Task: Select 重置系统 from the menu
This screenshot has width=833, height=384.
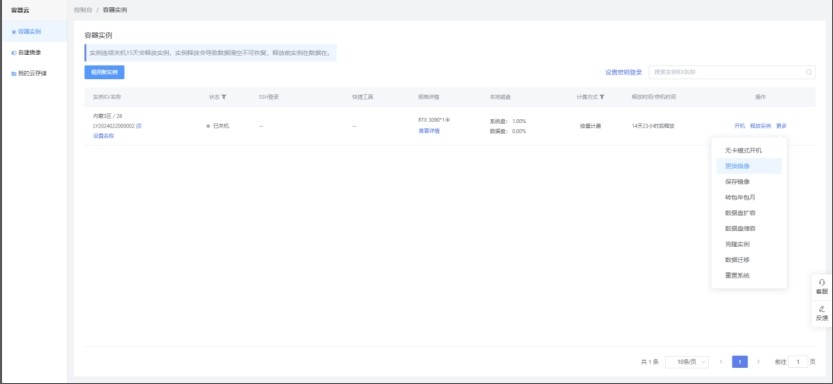Action: click(749, 276)
